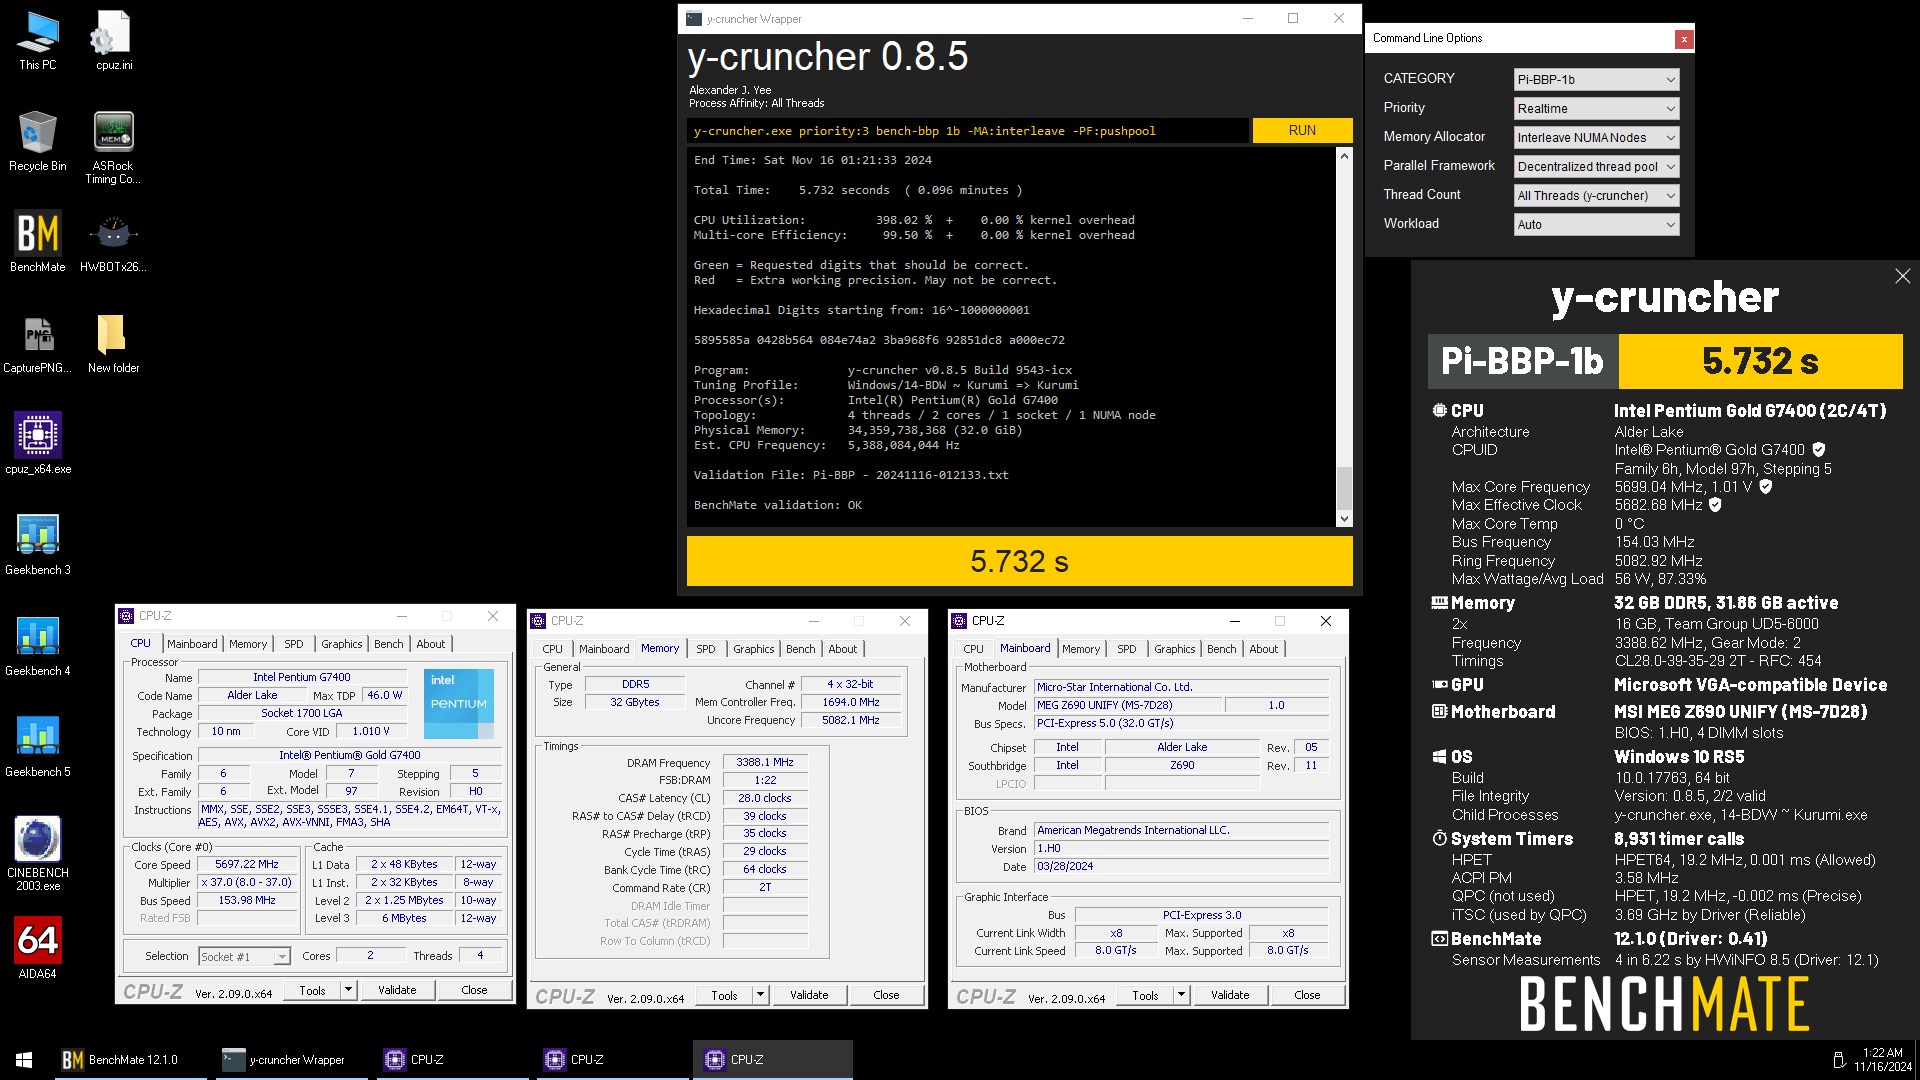Click the Core Speed 5697.22 MHz value
This screenshot has height=1080, width=1920.
pyautogui.click(x=247, y=865)
